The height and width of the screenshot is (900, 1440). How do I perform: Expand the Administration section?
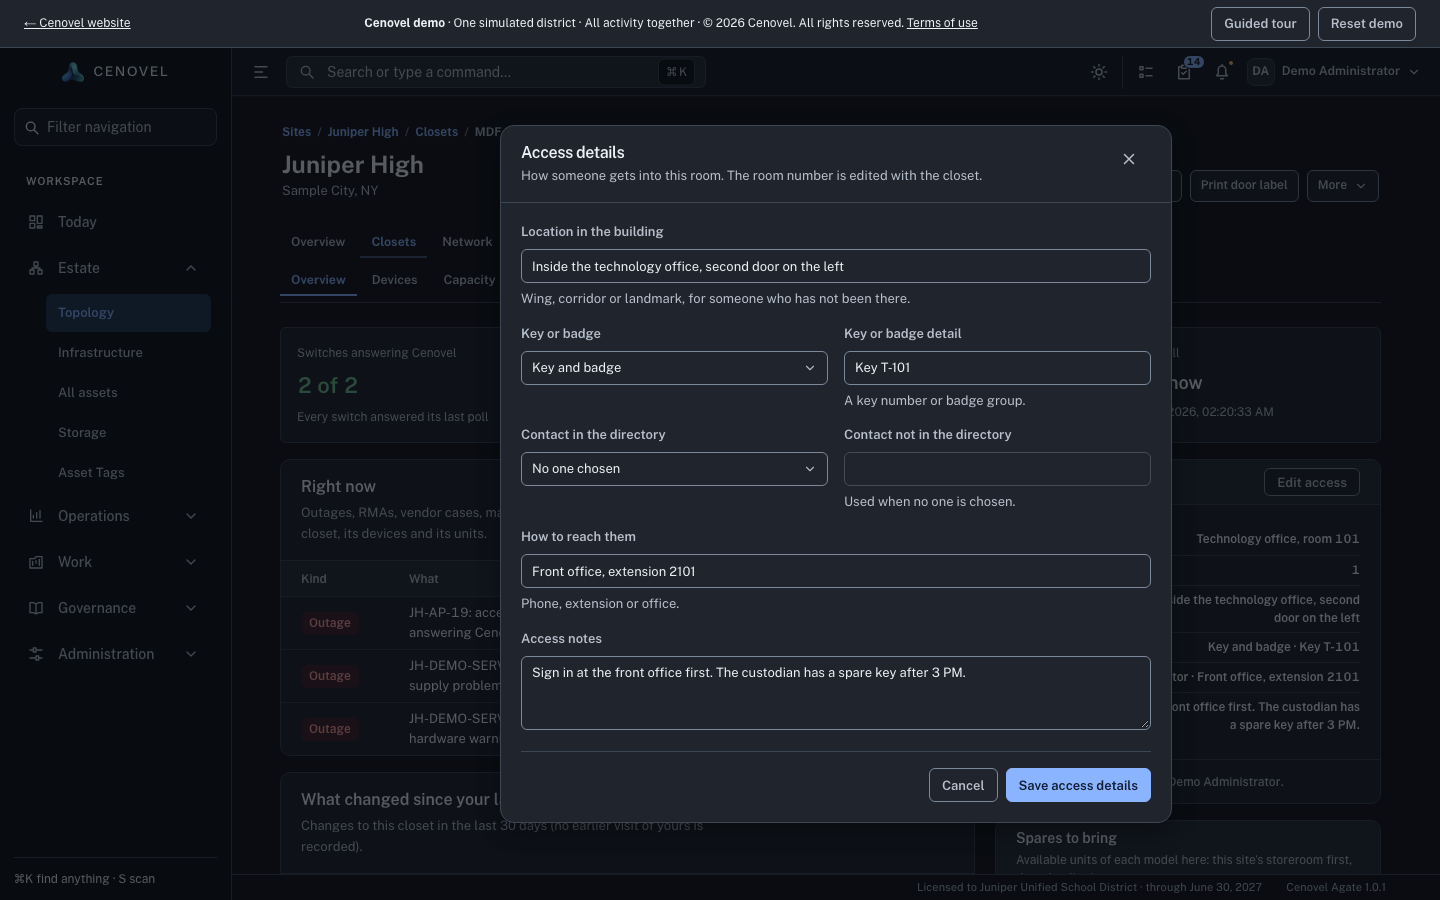[x=115, y=654]
